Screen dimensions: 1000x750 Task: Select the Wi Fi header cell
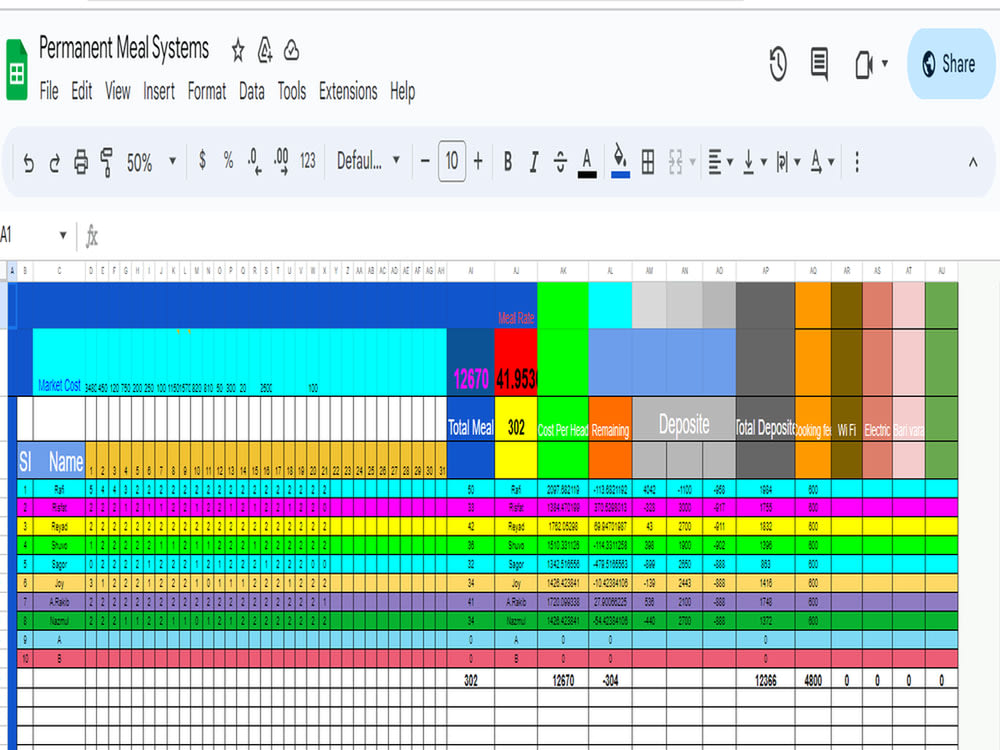(847, 419)
